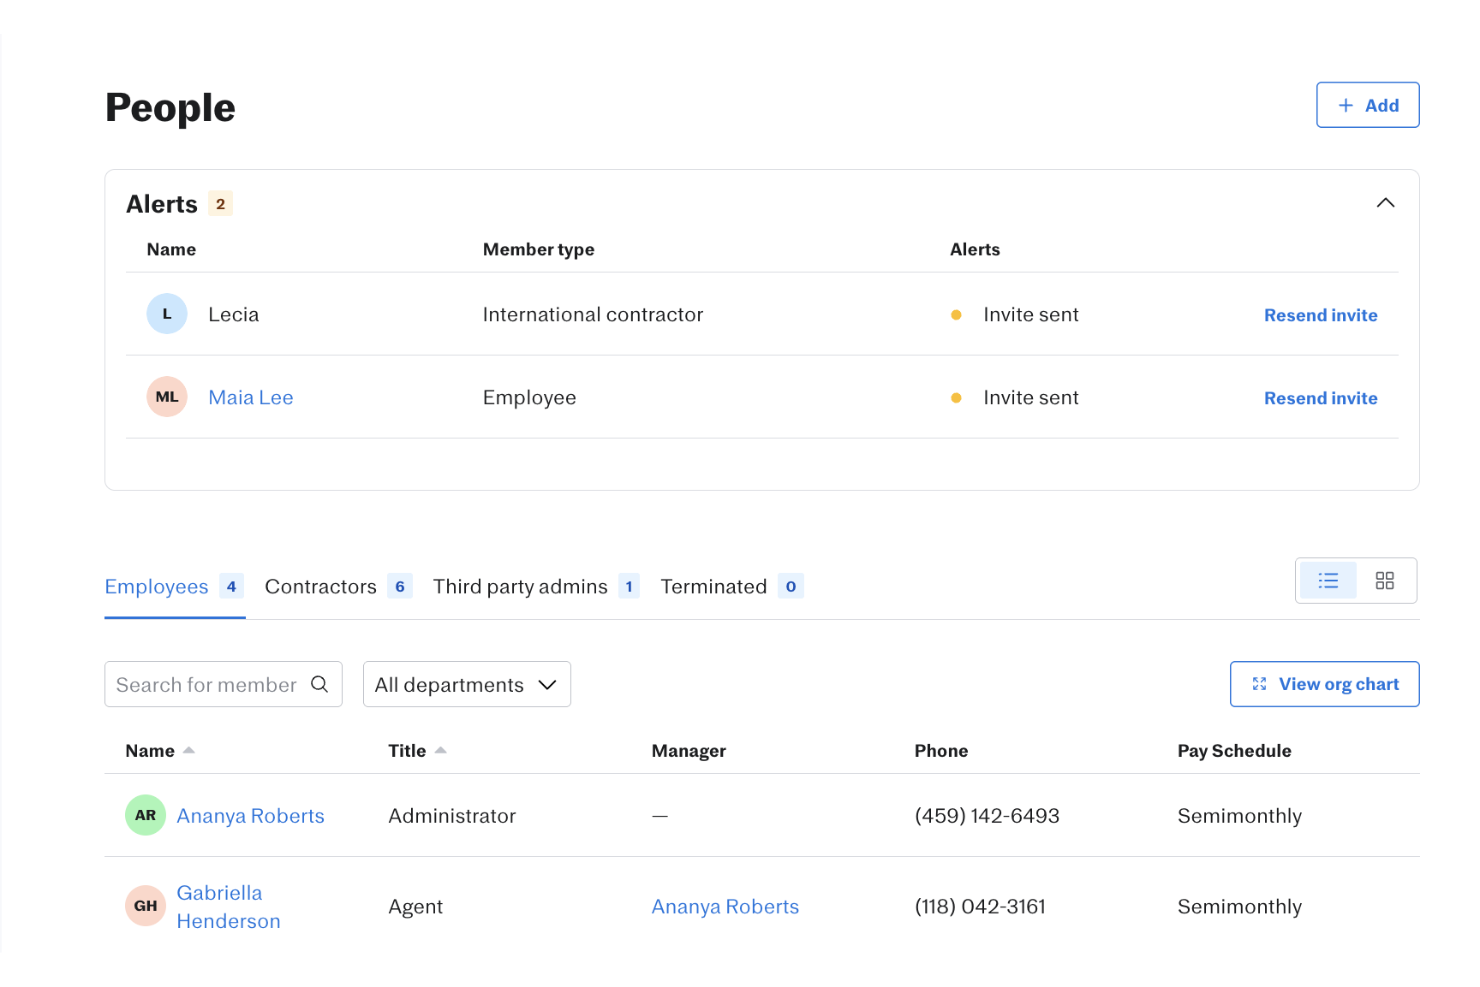Open the All departments dropdown

pyautogui.click(x=466, y=684)
